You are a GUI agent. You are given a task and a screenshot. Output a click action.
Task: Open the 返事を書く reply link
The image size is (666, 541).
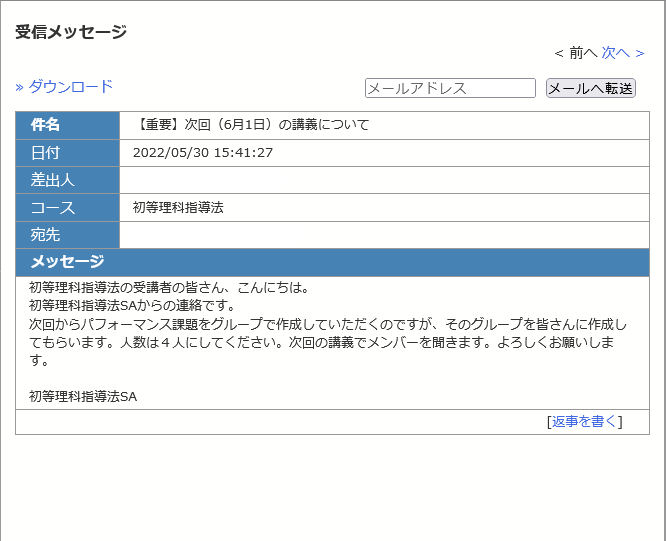[585, 421]
